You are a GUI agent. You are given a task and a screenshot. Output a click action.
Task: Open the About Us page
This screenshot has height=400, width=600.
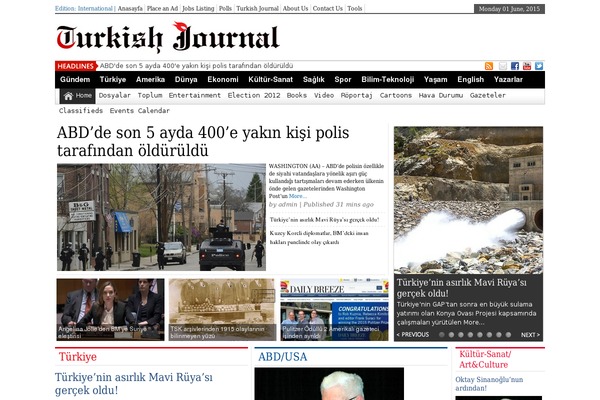[x=295, y=8]
